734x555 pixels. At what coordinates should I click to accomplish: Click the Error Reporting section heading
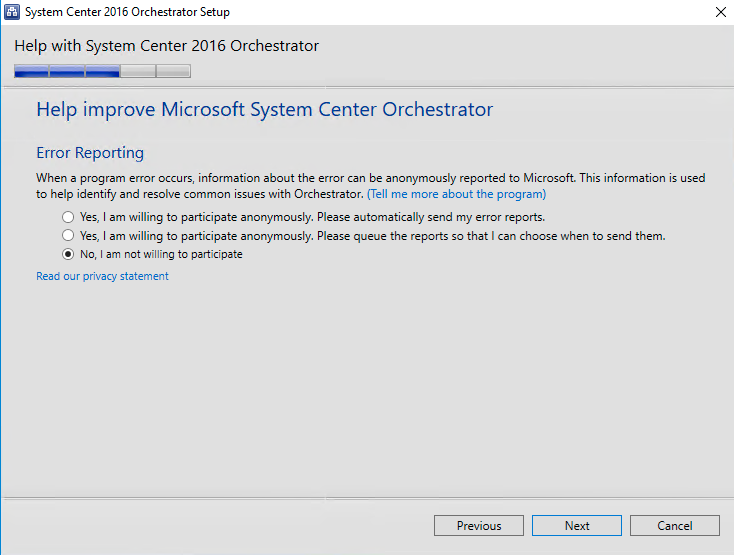[90, 153]
